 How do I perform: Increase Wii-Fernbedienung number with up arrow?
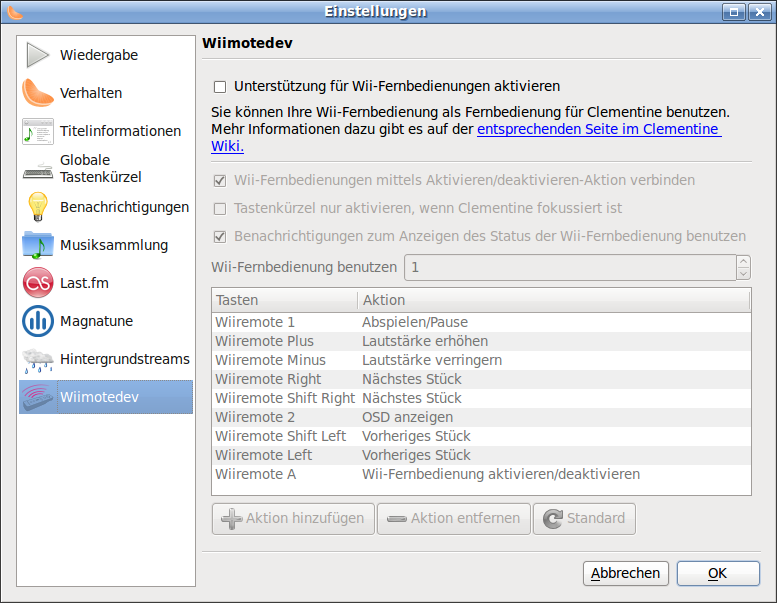point(743,262)
